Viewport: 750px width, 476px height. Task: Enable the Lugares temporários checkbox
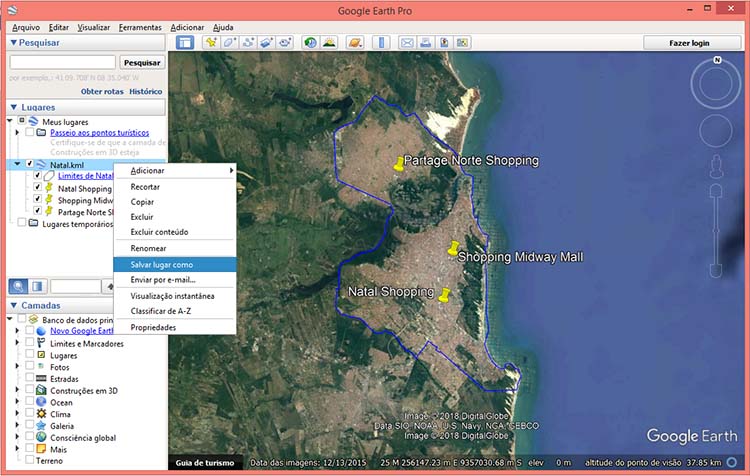pyautogui.click(x=22, y=222)
